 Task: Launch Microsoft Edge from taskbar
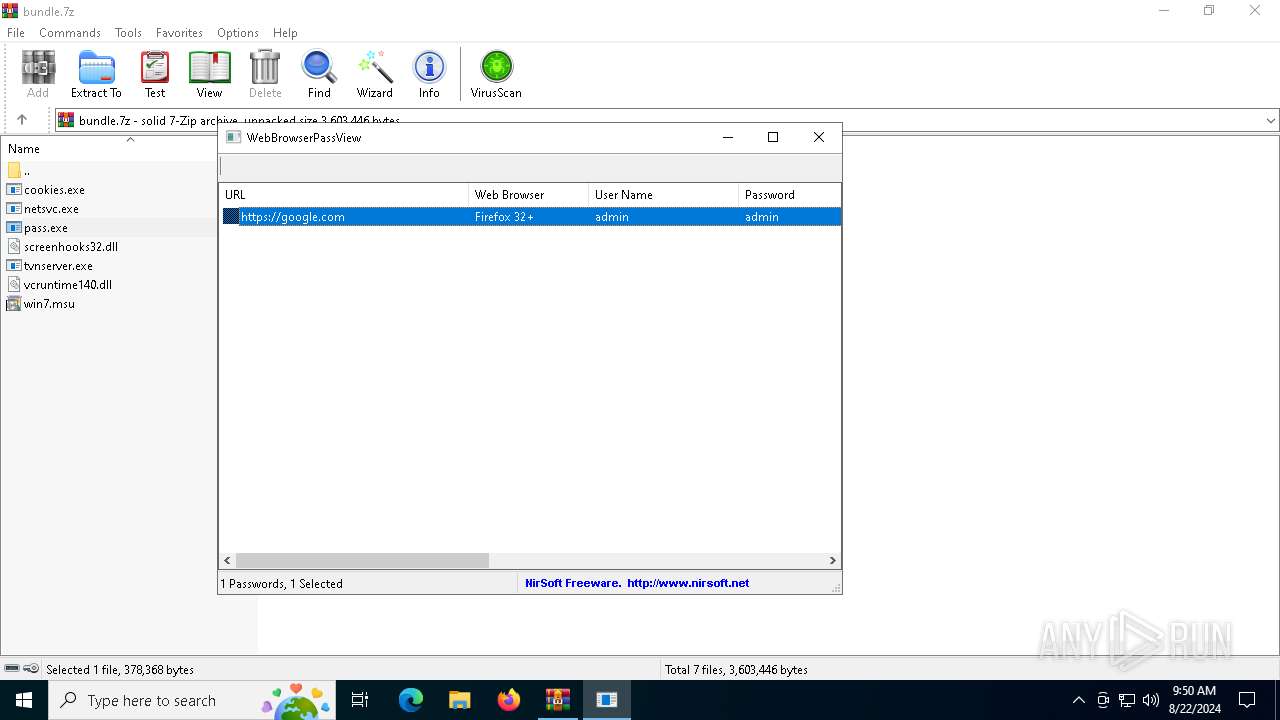[411, 700]
